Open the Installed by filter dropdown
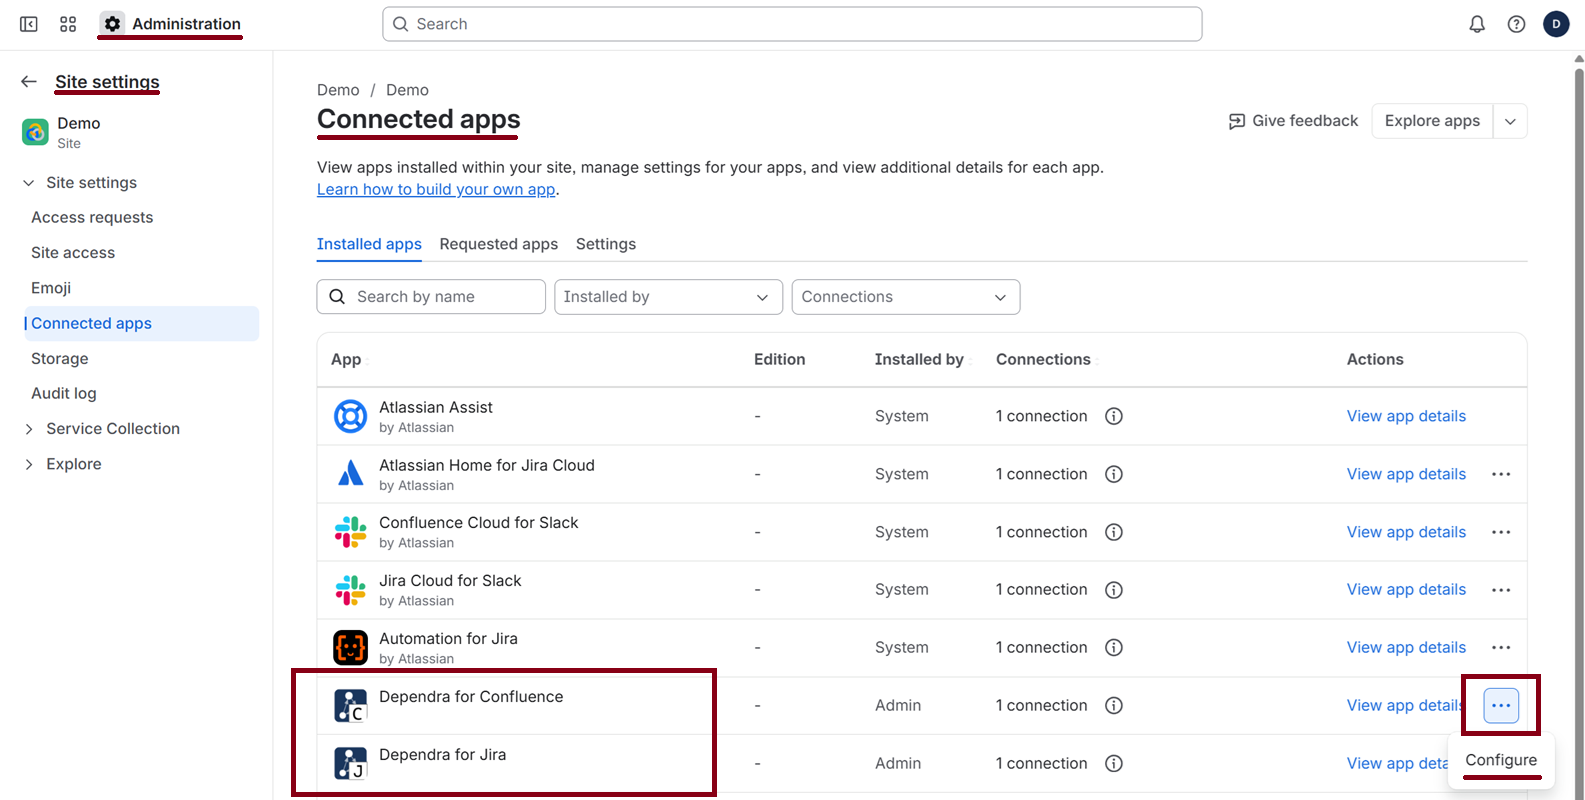1585x800 pixels. pyautogui.click(x=668, y=297)
